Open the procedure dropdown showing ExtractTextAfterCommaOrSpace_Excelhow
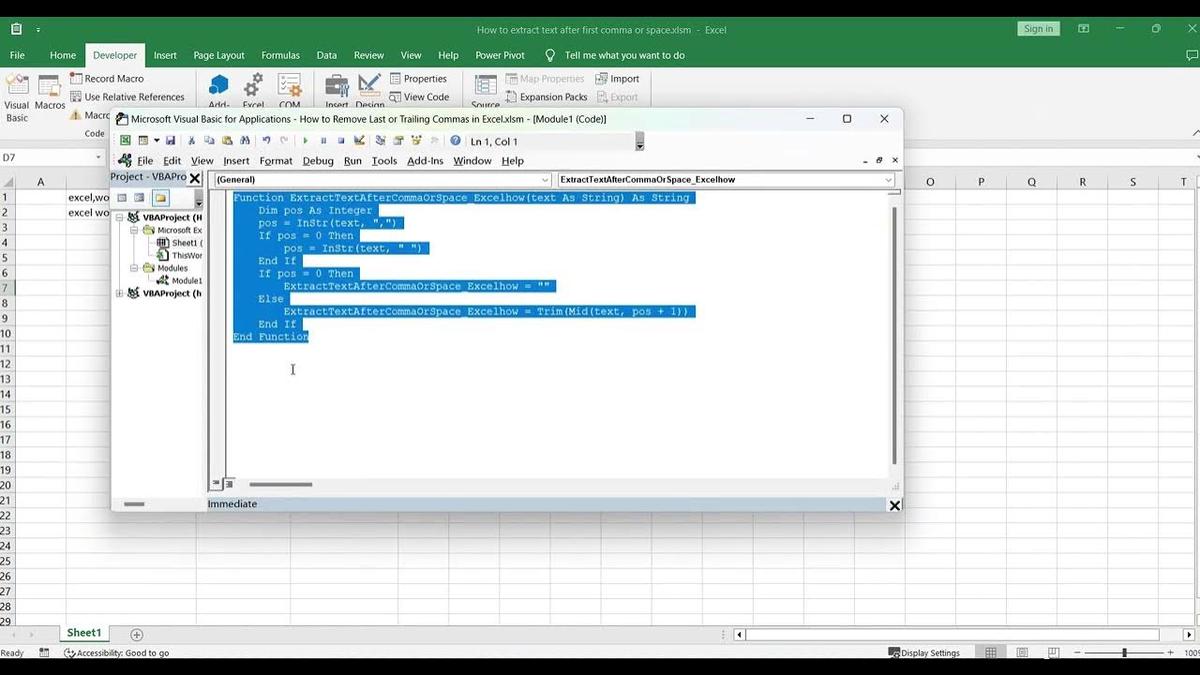Viewport: 1200px width, 675px height. click(886, 180)
